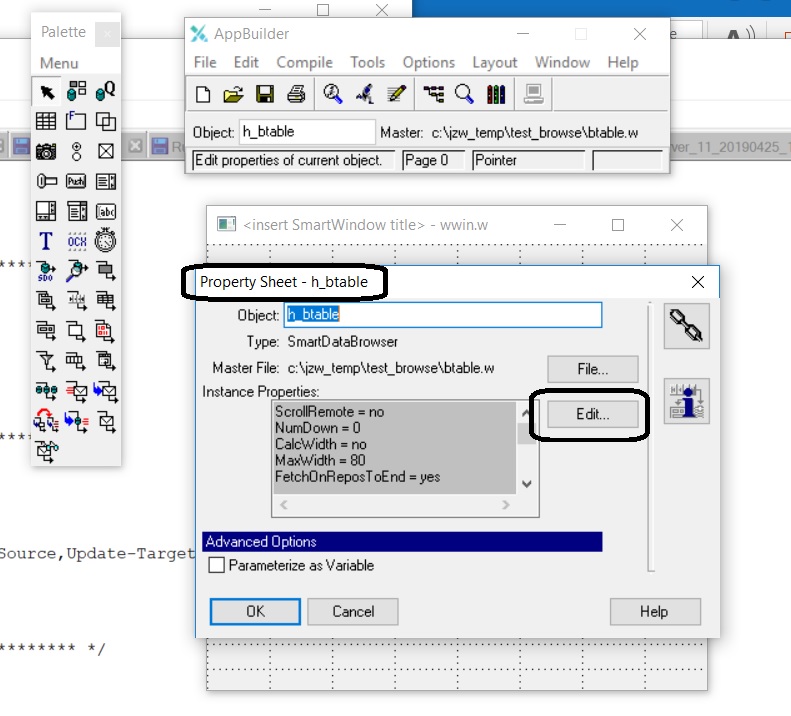Choose the Combo-Box tool in Palette
The height and width of the screenshot is (716, 791).
point(76,211)
